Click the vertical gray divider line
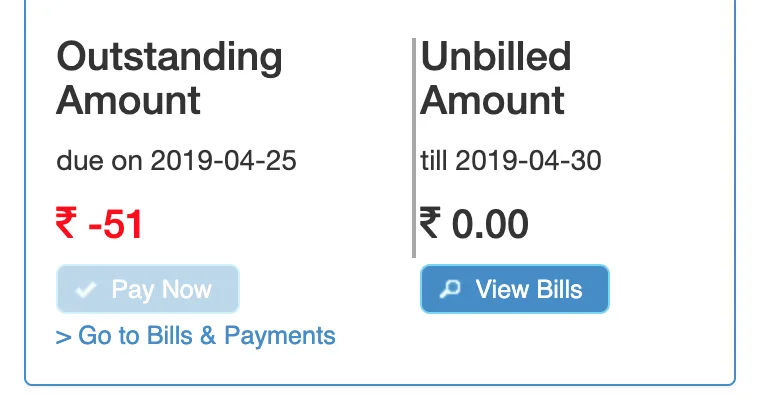The image size is (762, 414). (413, 148)
